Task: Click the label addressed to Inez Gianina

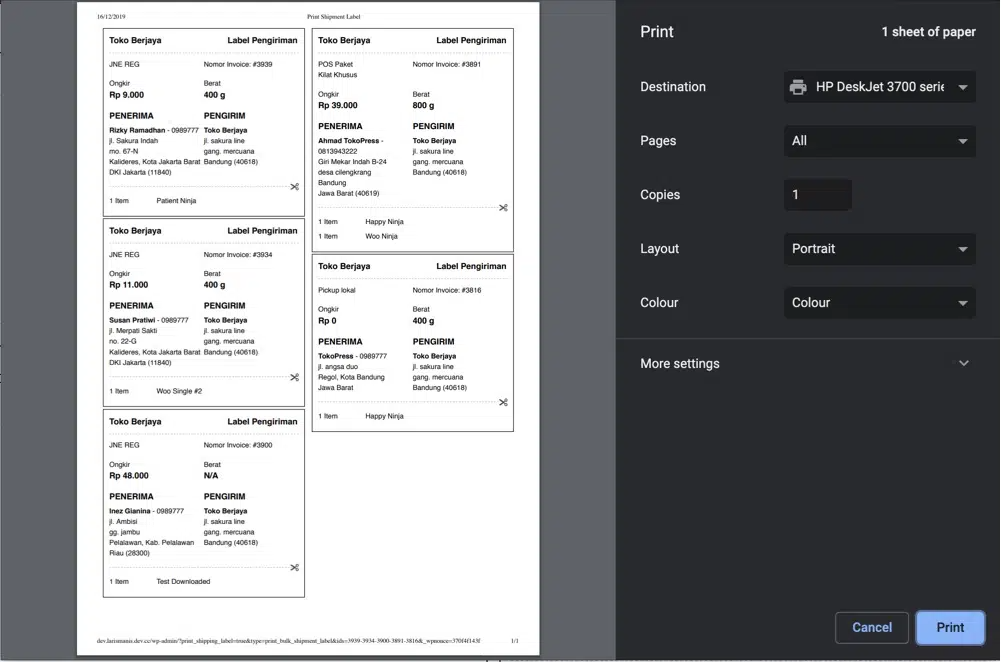Action: [203, 500]
